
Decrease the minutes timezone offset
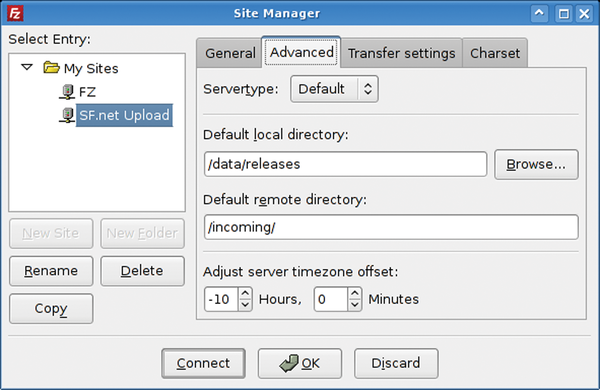coord(355,305)
